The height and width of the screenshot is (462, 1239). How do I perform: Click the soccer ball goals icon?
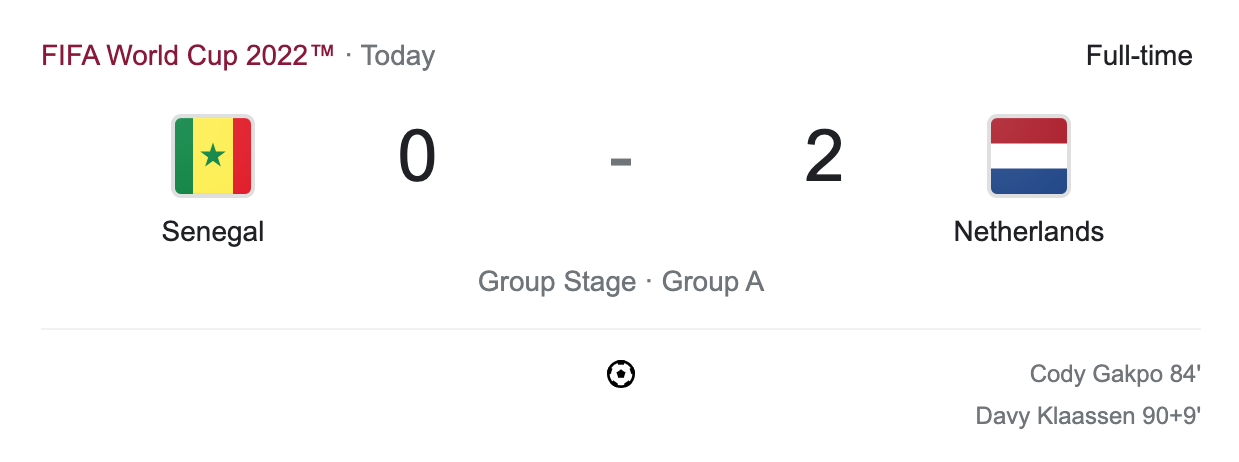[621, 375]
